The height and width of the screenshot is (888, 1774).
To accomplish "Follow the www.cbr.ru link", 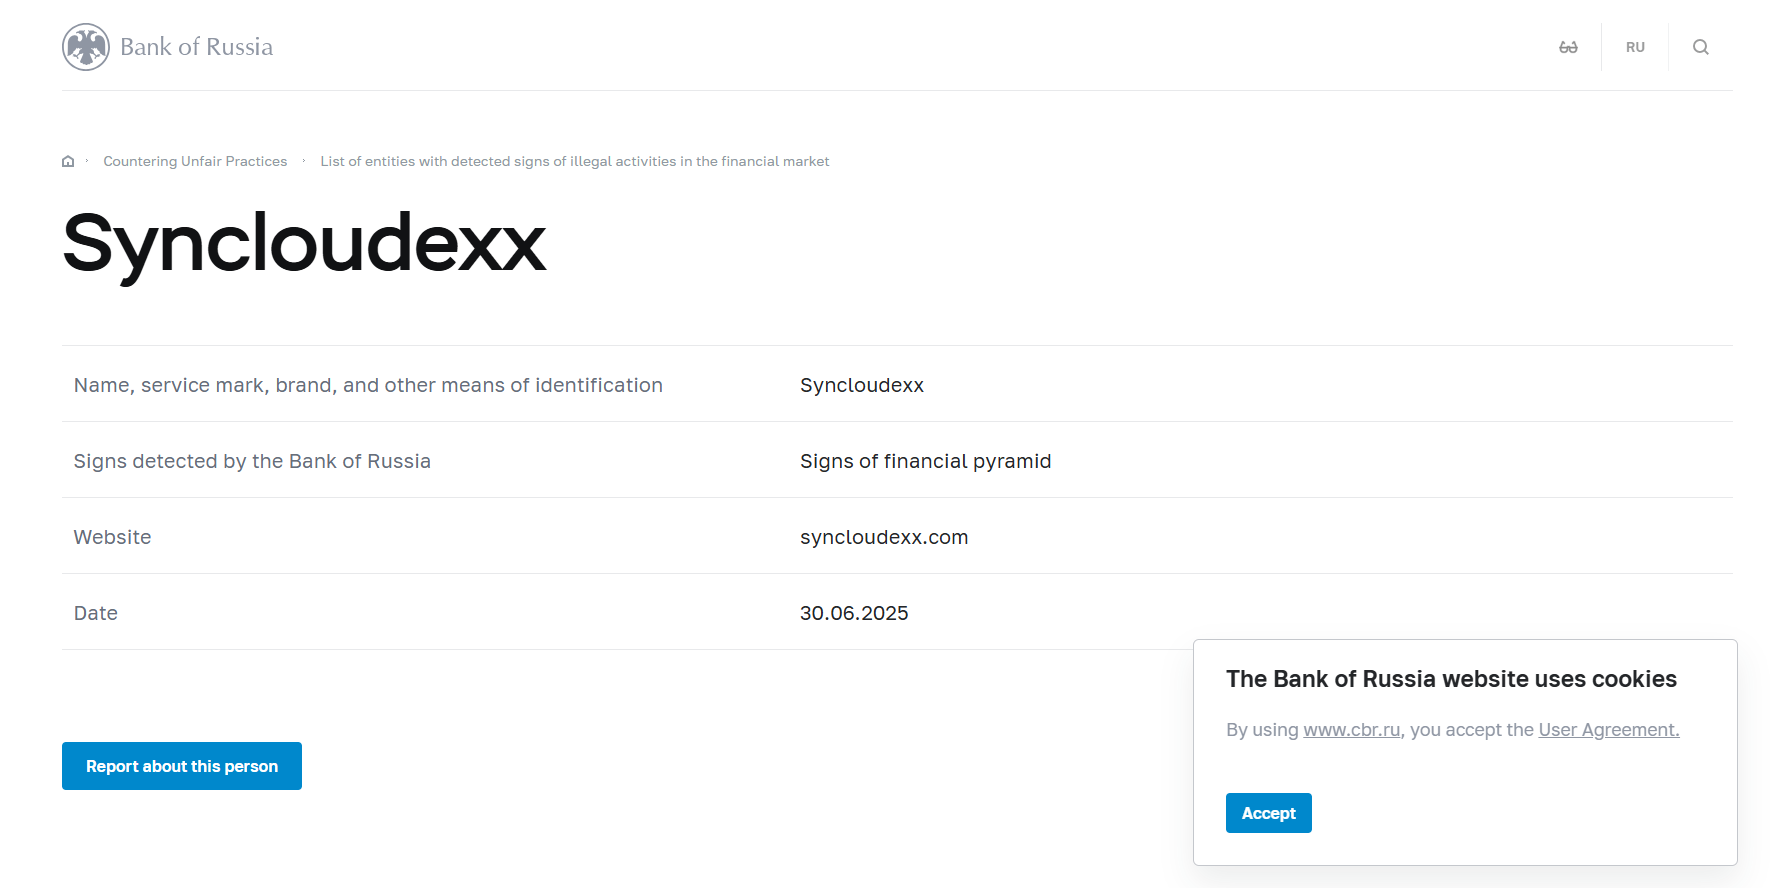I will 1351,730.
